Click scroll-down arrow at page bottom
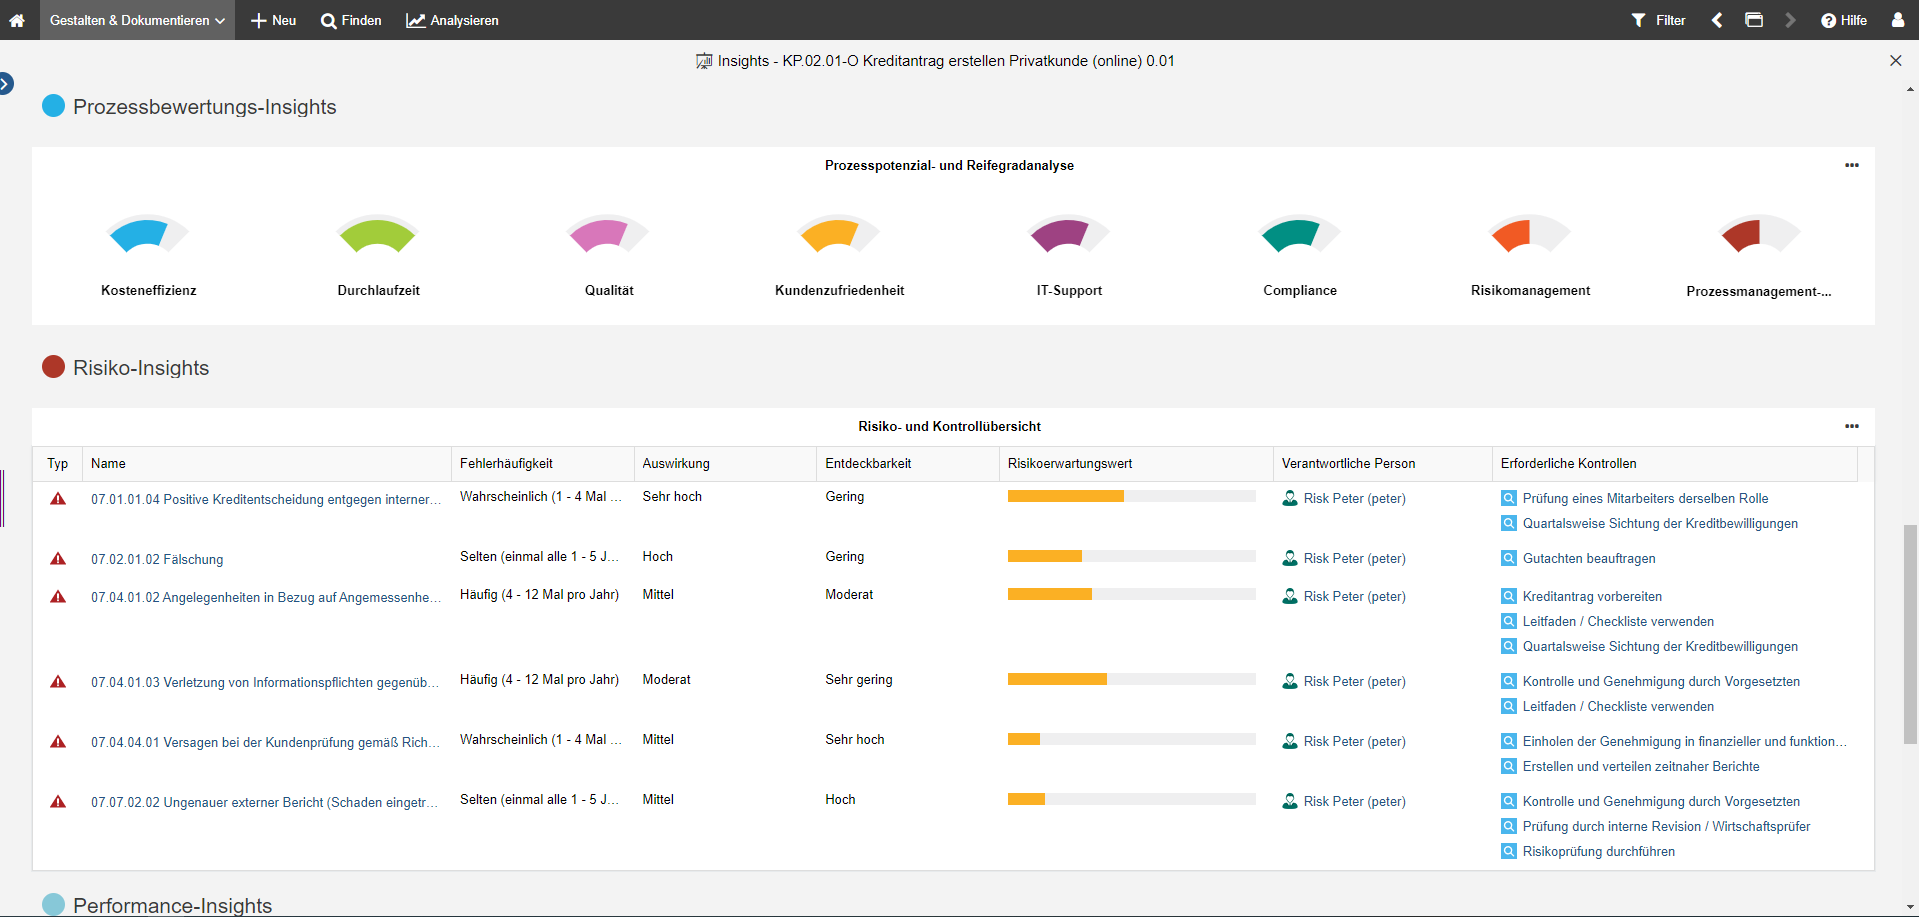 tap(1910, 907)
